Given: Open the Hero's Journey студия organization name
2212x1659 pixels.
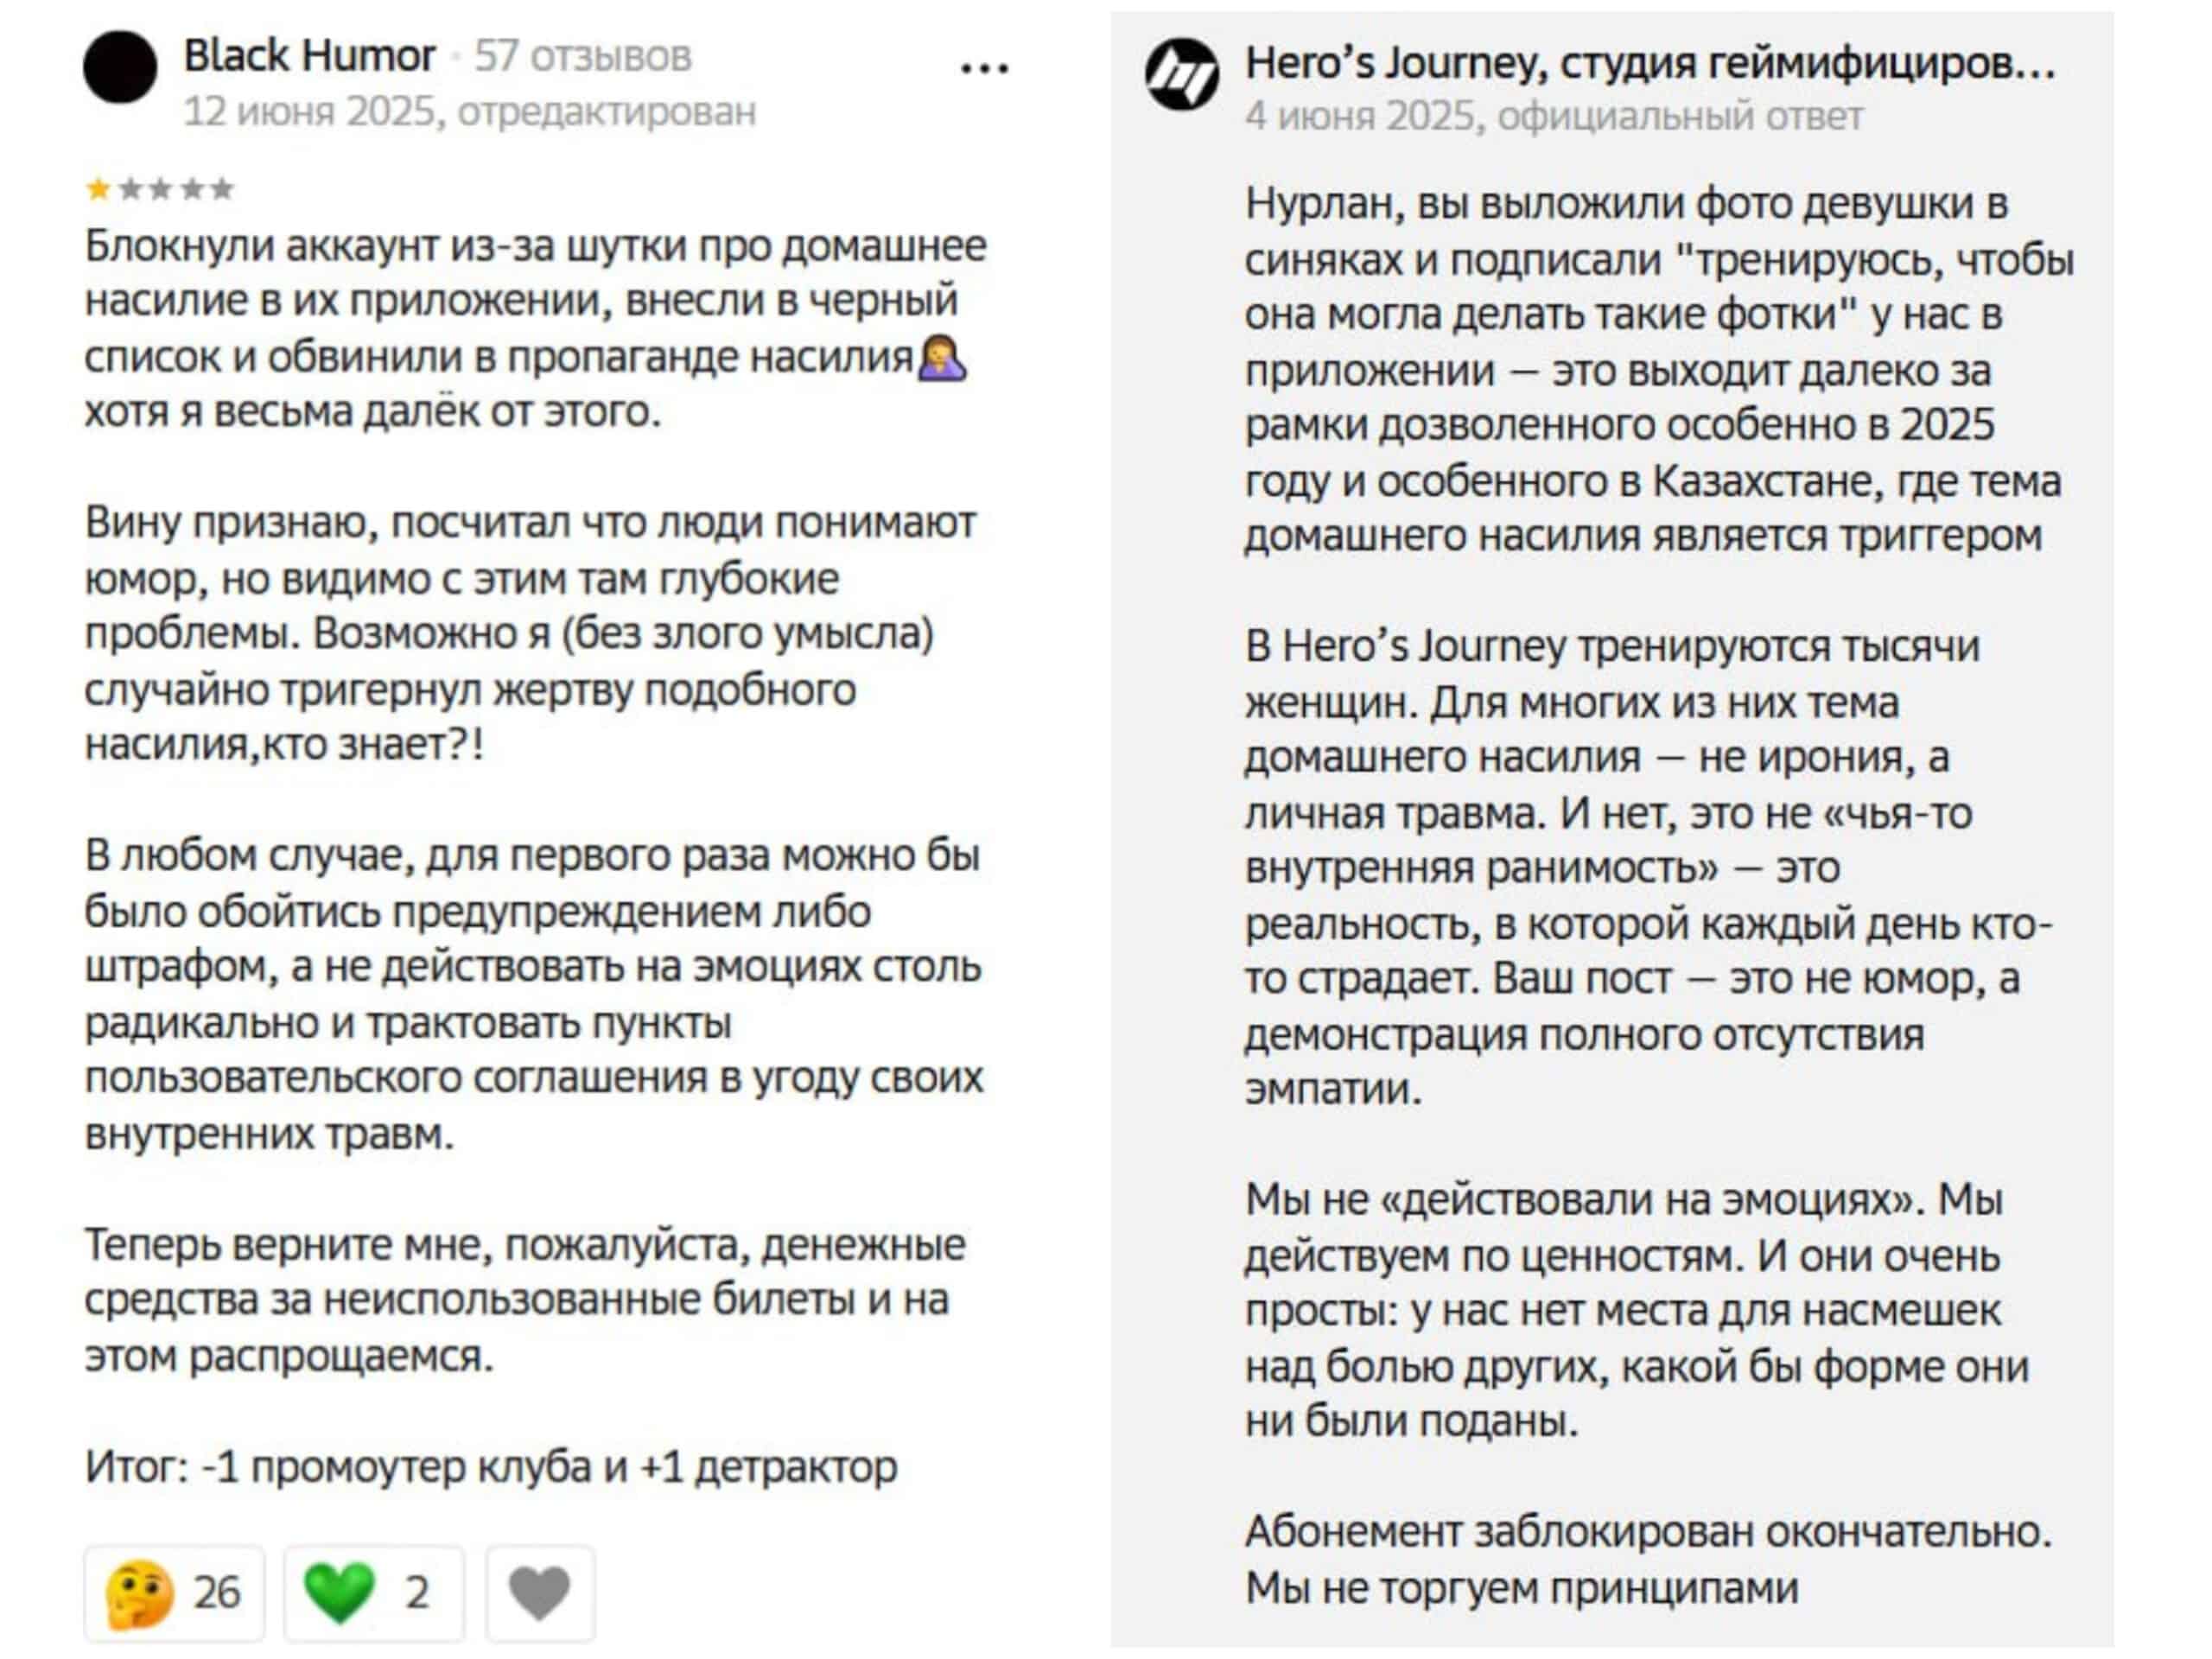Looking at the screenshot, I should pyautogui.click(x=1650, y=64).
